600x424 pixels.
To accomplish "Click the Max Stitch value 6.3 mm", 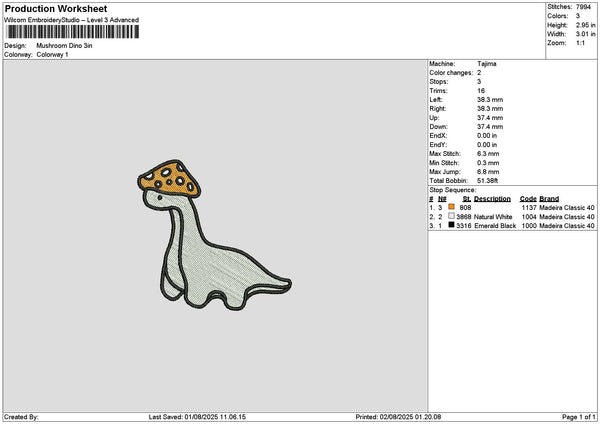I will (x=488, y=154).
